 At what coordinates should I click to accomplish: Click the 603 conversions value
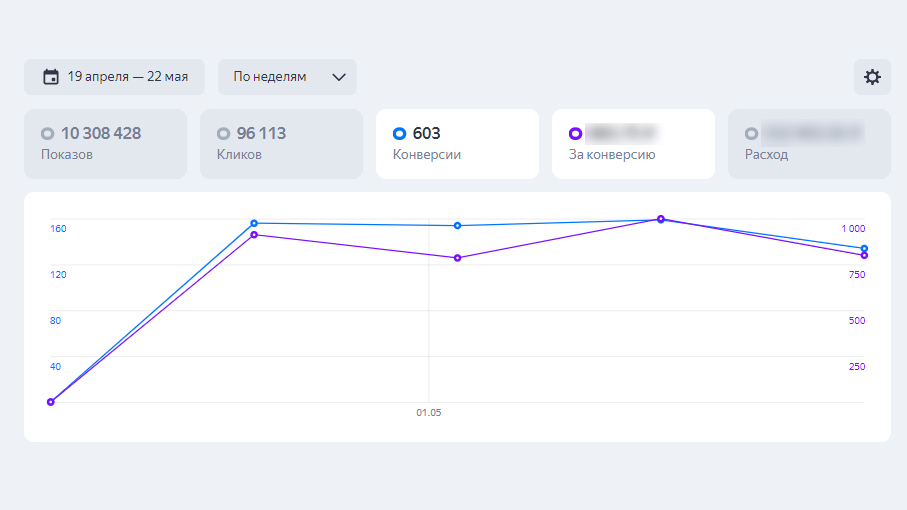[426, 133]
